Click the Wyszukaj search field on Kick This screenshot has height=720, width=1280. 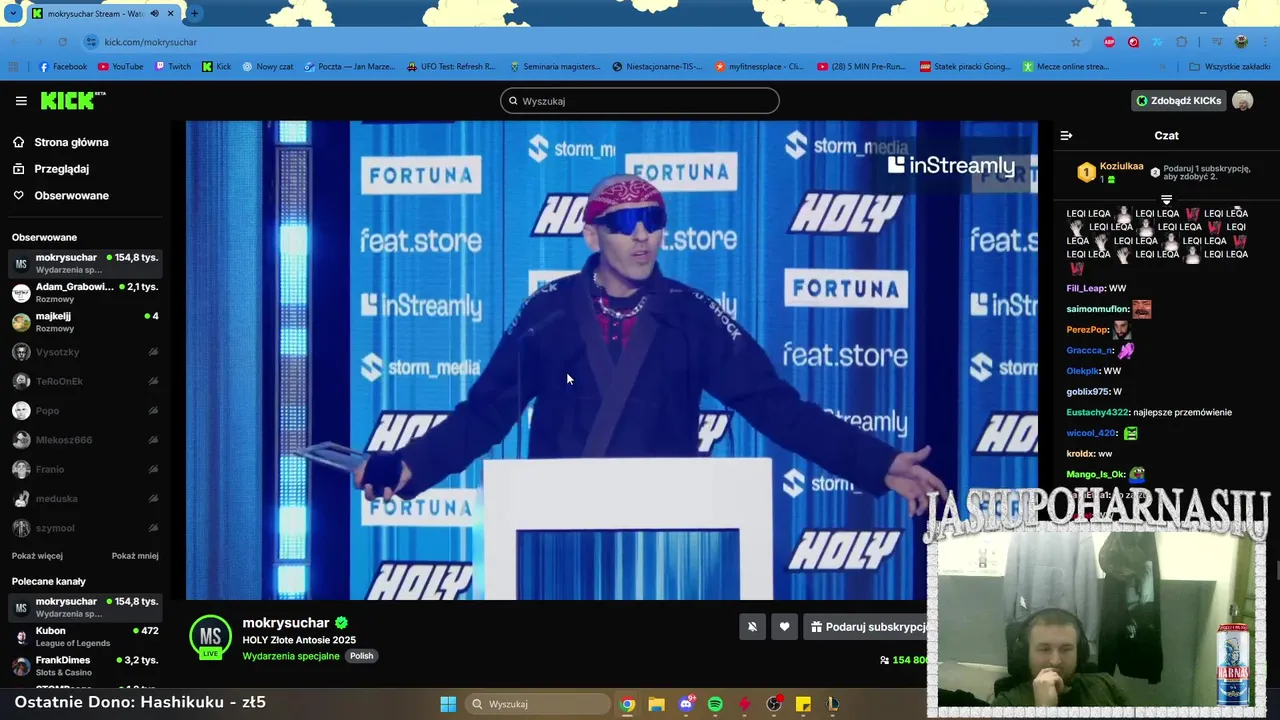pyautogui.click(x=640, y=101)
